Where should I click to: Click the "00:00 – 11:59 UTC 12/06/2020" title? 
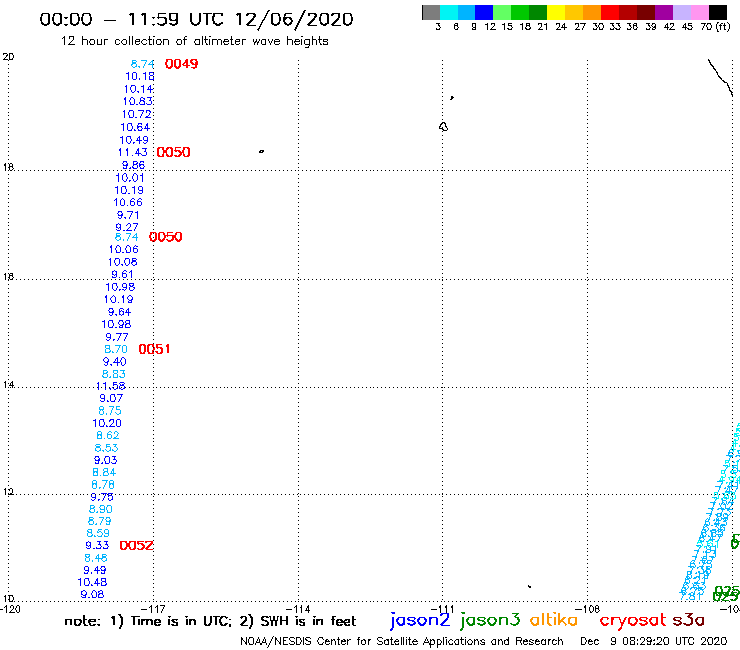[x=196, y=19]
